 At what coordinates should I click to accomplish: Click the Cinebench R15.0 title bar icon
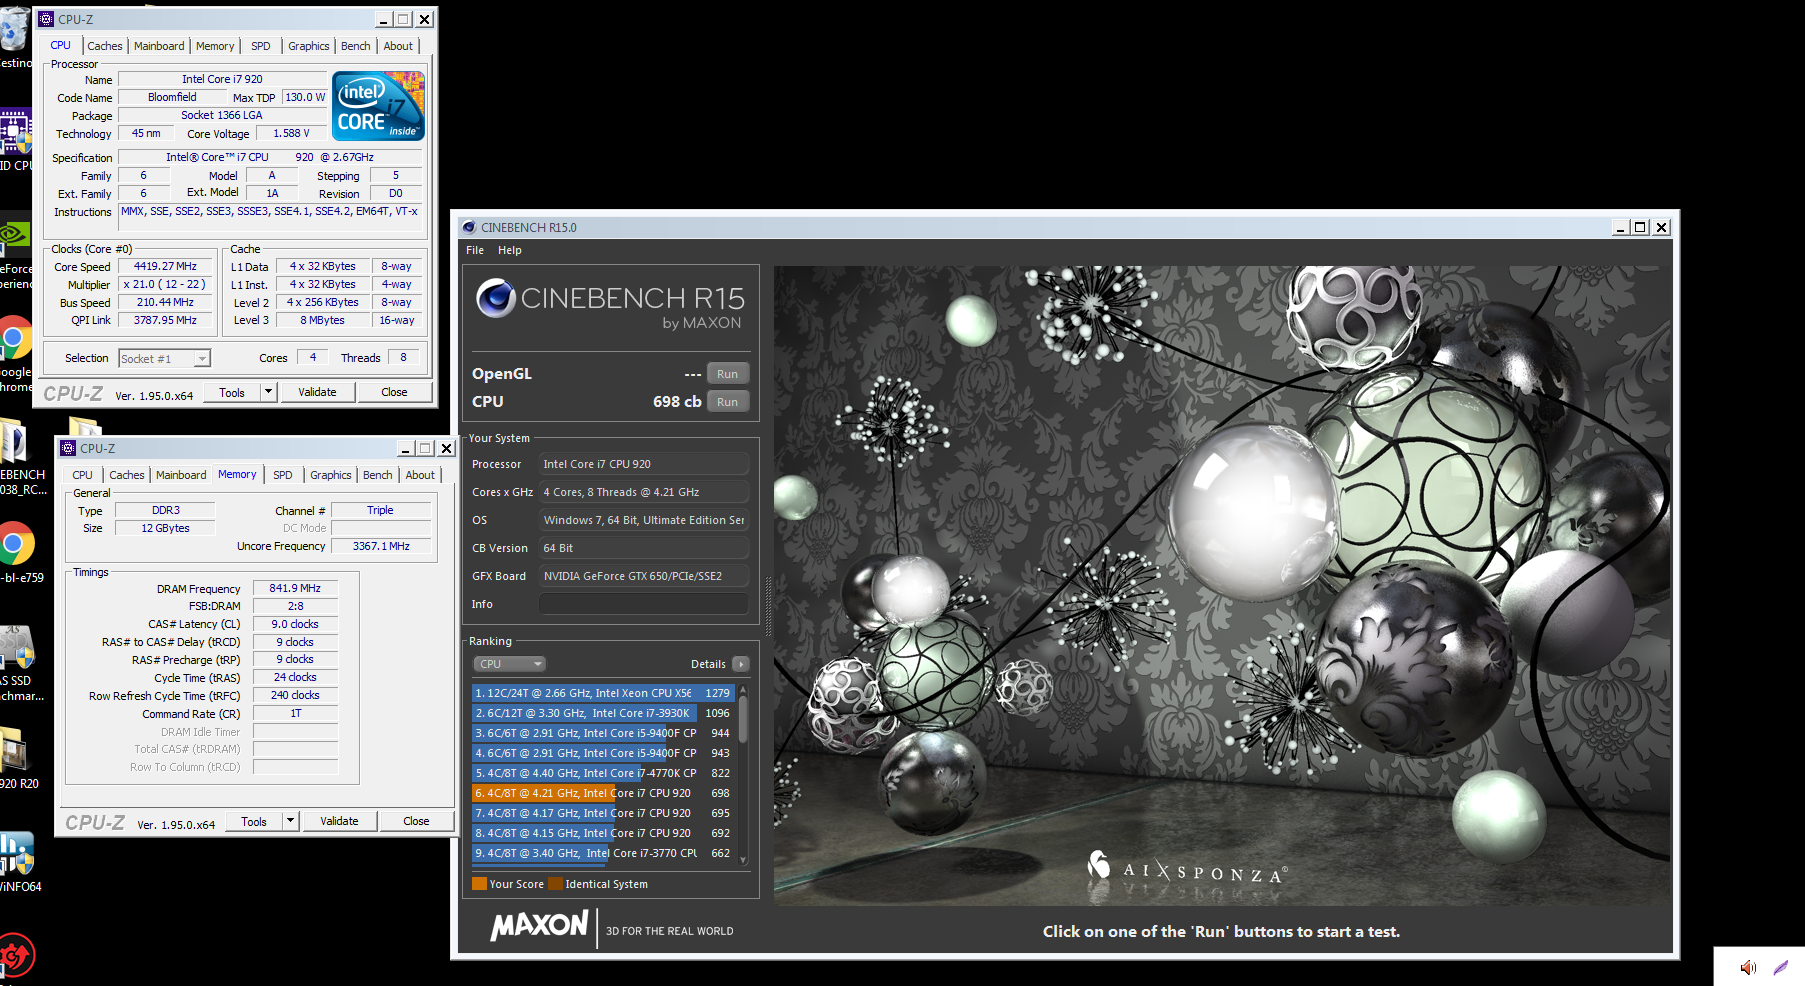[469, 227]
